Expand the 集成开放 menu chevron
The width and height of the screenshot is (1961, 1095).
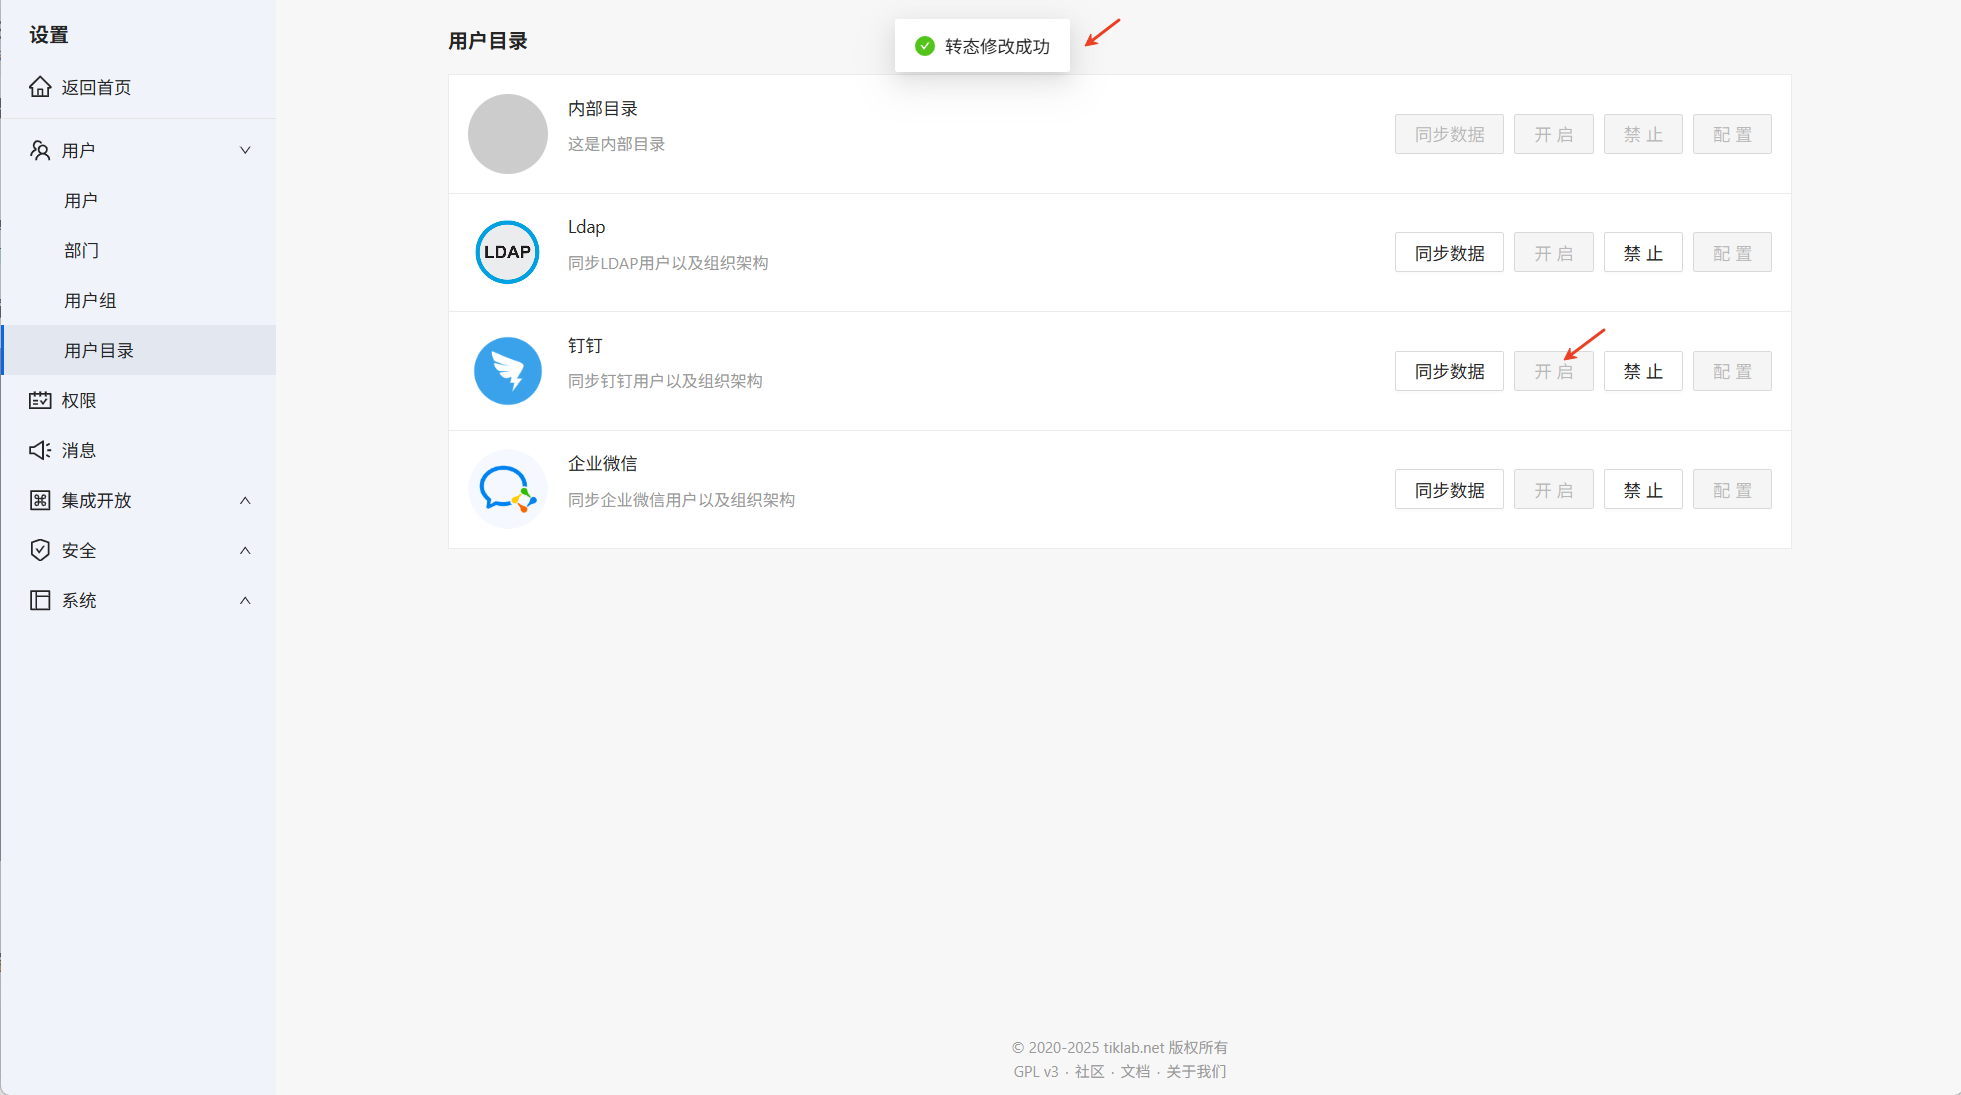(245, 500)
